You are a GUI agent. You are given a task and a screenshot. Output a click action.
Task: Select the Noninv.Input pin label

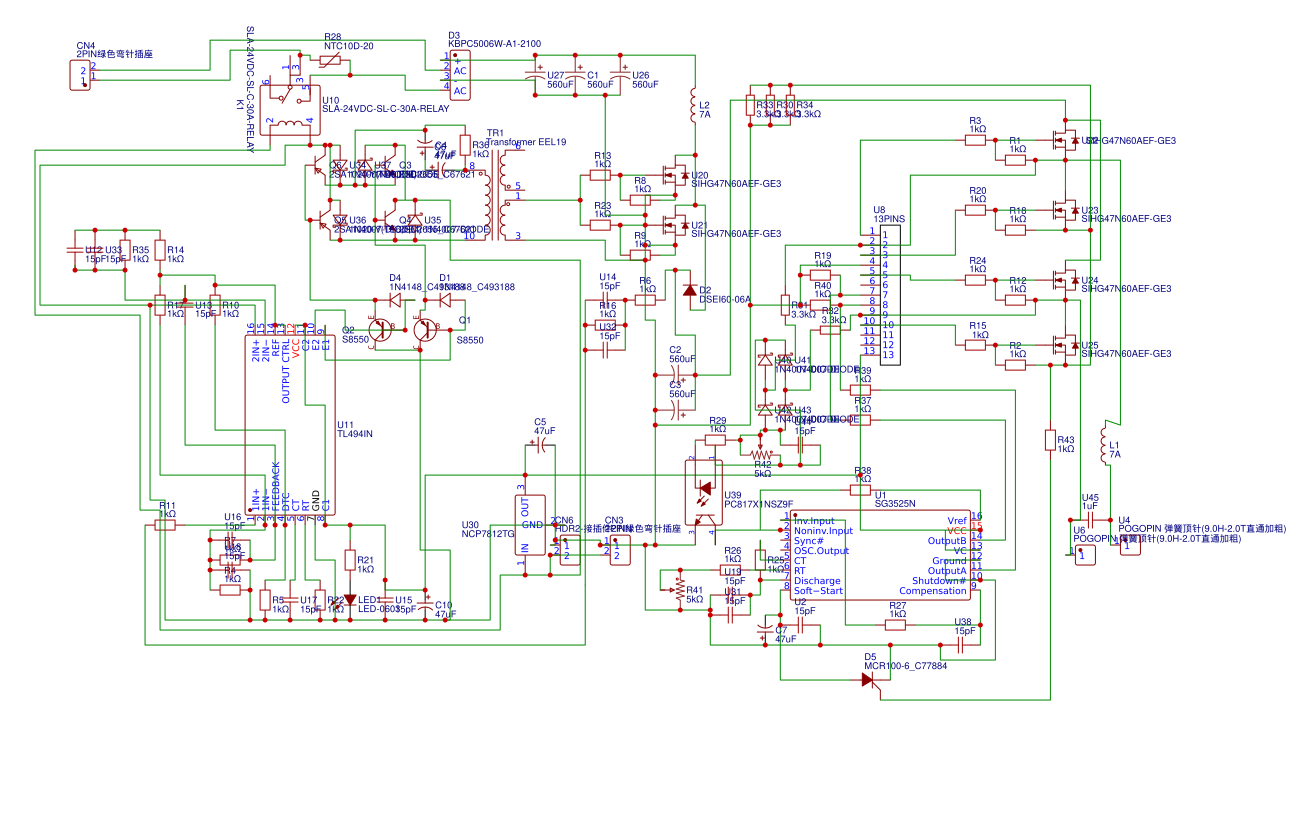[823, 531]
